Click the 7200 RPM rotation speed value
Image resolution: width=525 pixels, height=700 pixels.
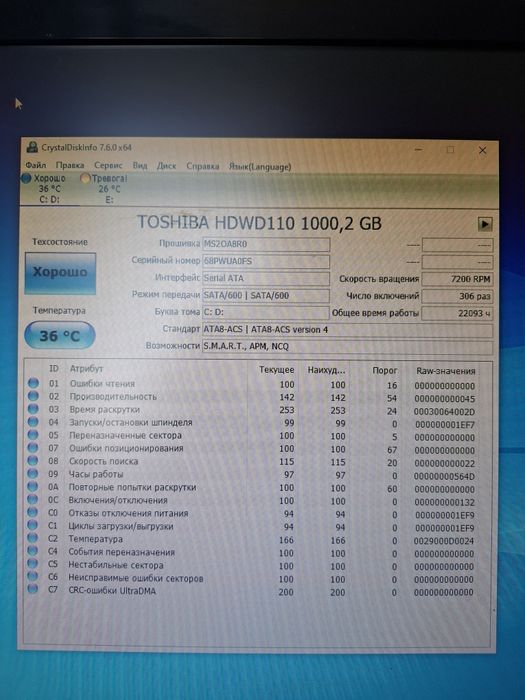pos(457,279)
